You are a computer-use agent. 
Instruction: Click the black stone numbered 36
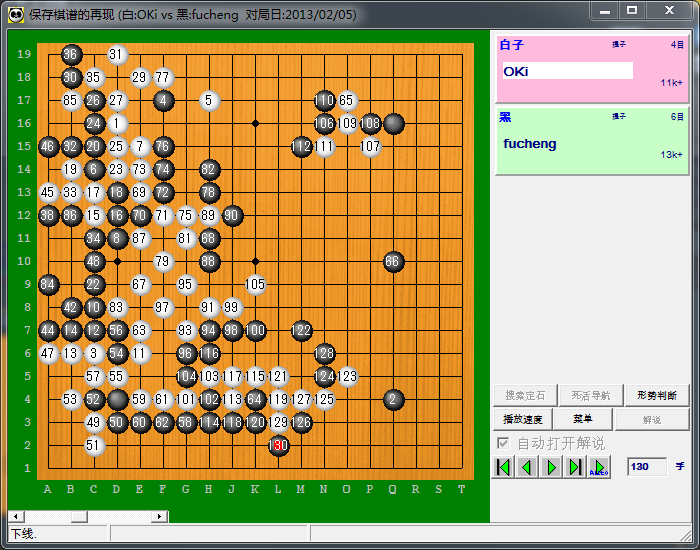(x=71, y=54)
